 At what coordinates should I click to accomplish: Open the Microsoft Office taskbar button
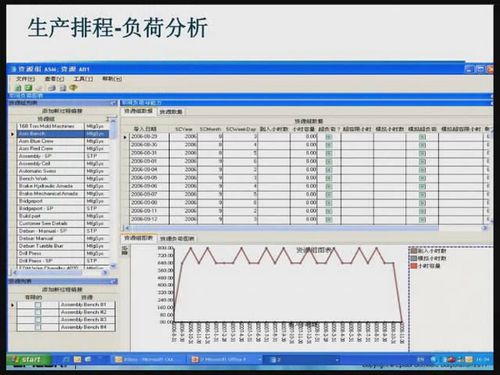224,360
